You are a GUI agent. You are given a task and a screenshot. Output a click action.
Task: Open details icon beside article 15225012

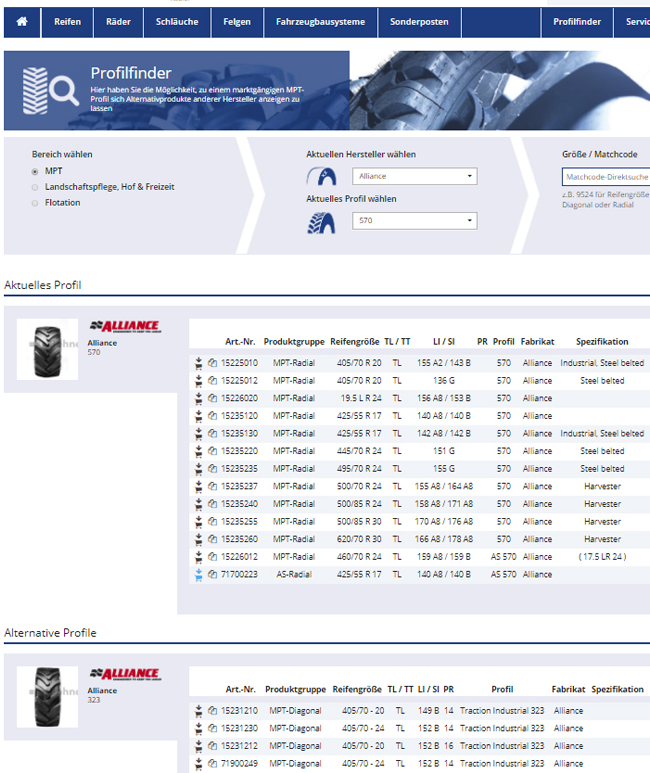click(x=212, y=381)
